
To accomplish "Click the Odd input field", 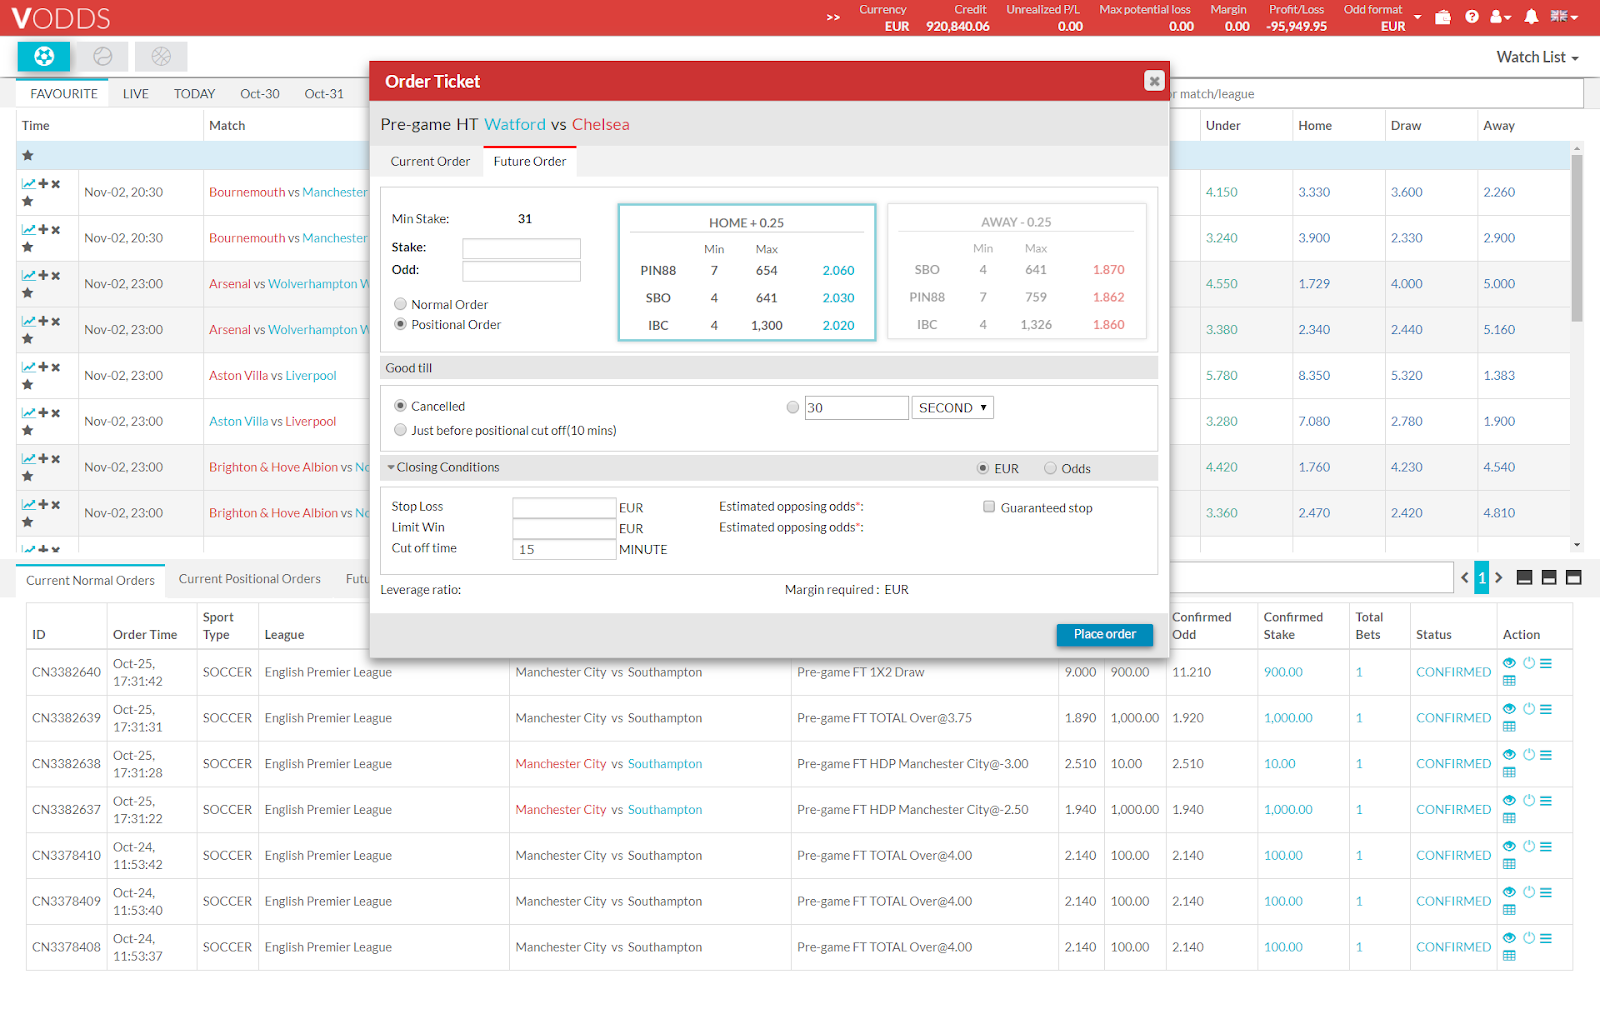I will click(521, 271).
